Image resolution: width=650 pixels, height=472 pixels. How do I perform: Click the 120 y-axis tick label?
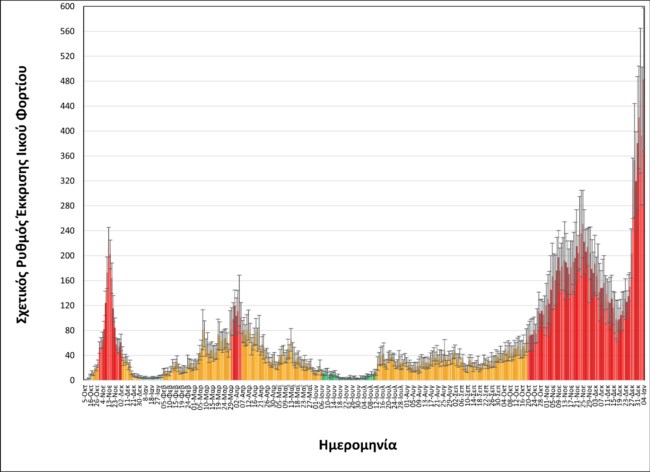pyautogui.click(x=67, y=306)
